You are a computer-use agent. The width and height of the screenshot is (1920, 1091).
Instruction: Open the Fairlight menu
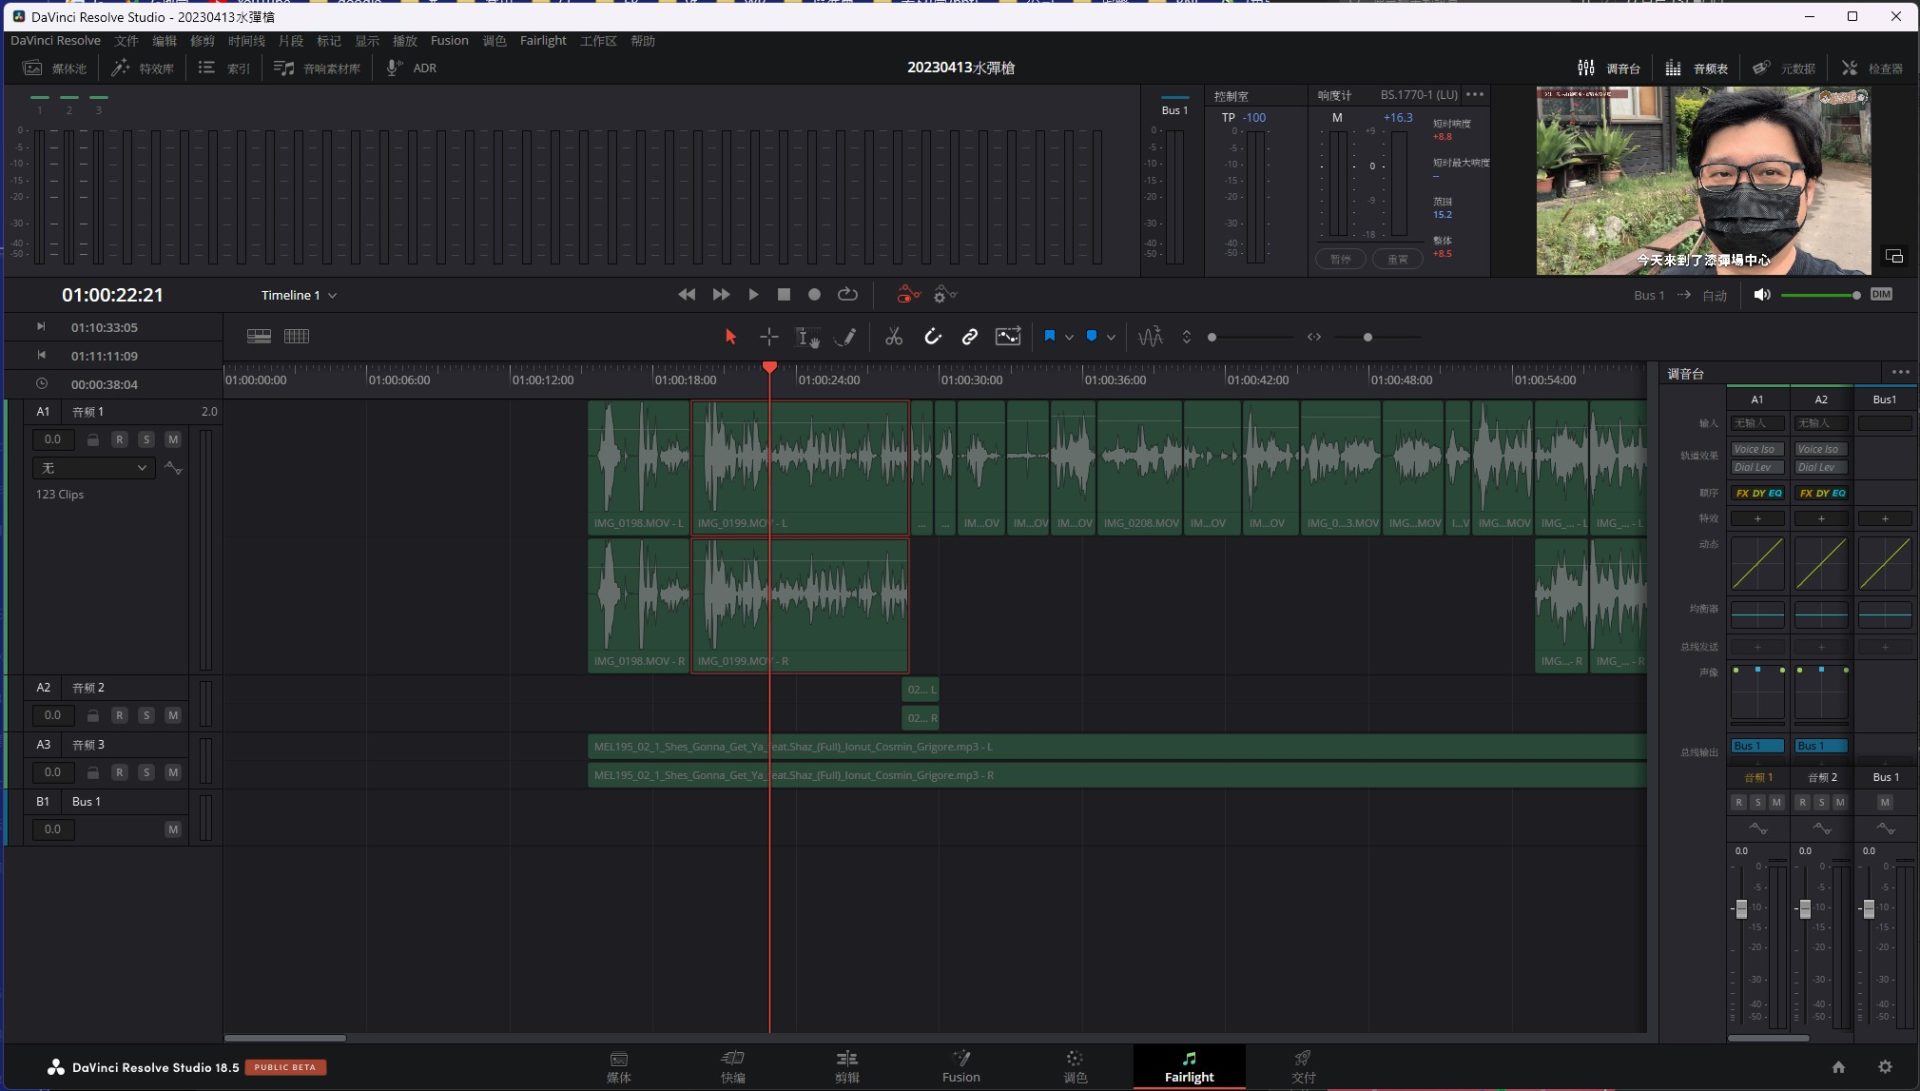[543, 41]
